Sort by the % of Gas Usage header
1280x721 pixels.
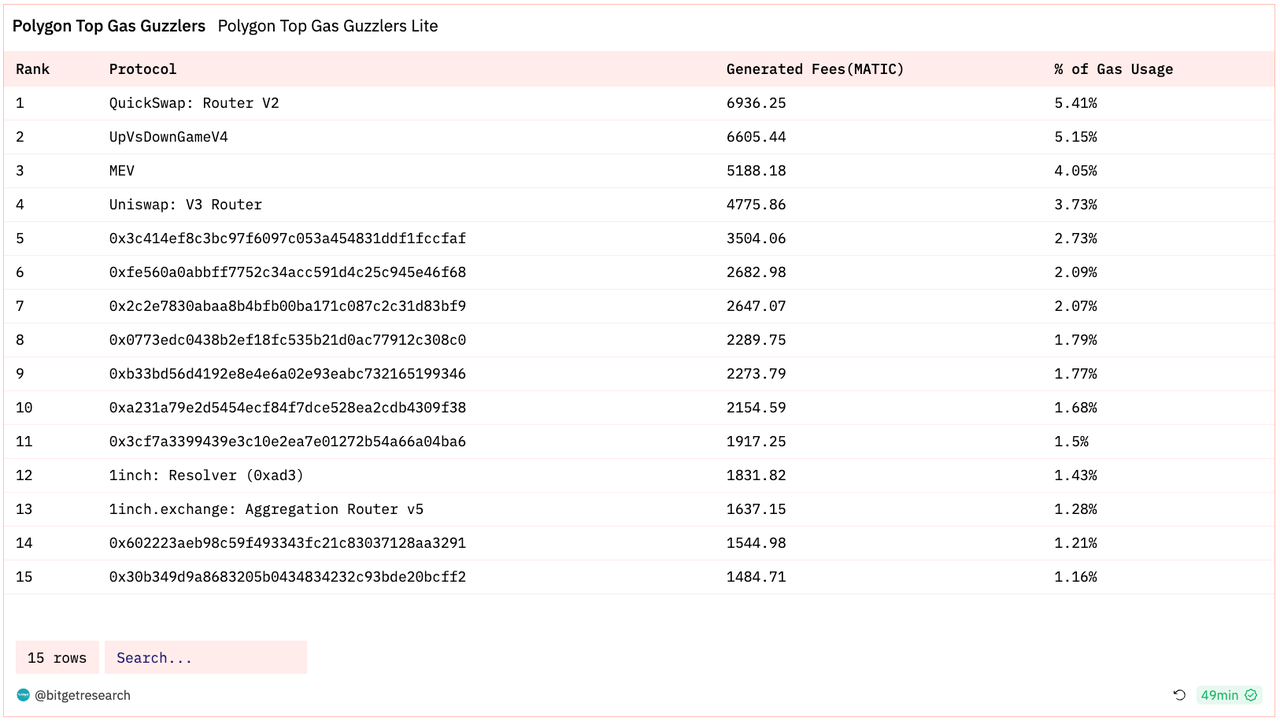click(x=1114, y=69)
